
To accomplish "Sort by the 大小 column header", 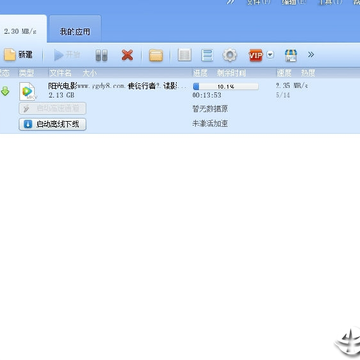I will [x=90, y=73].
